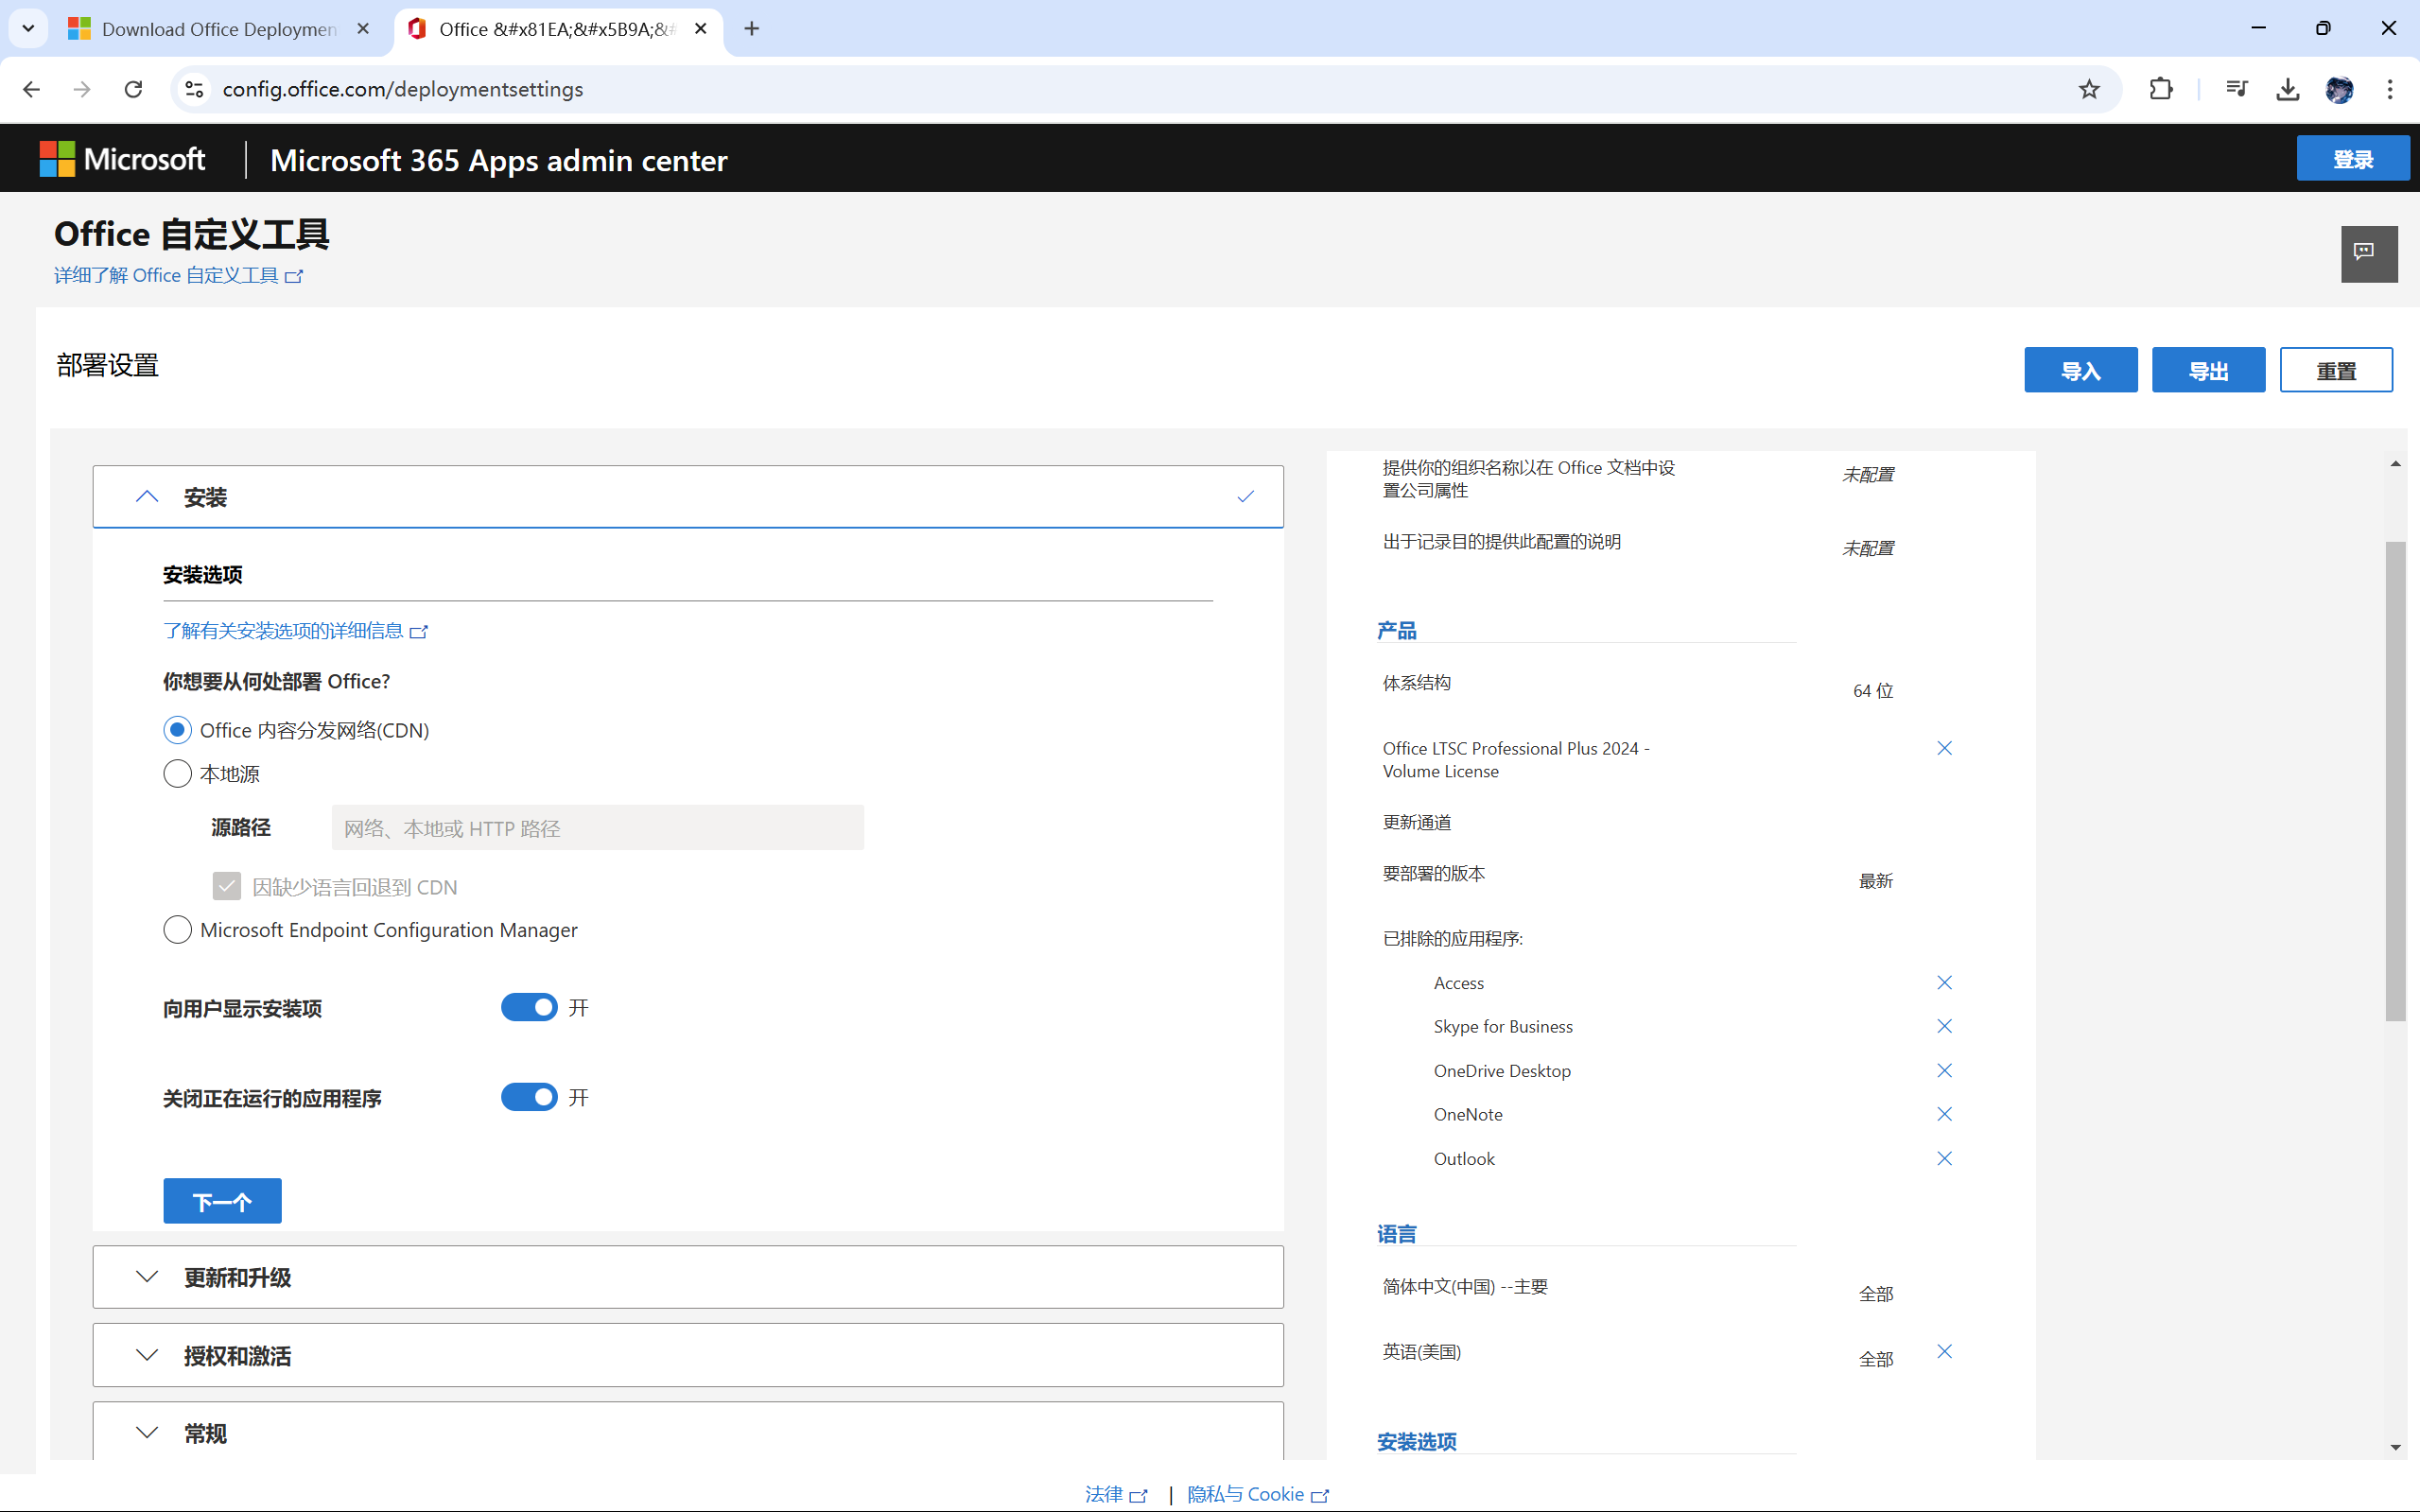Expand the 常规 section
Screen dimensions: 2420x1512
[x=688, y=1432]
